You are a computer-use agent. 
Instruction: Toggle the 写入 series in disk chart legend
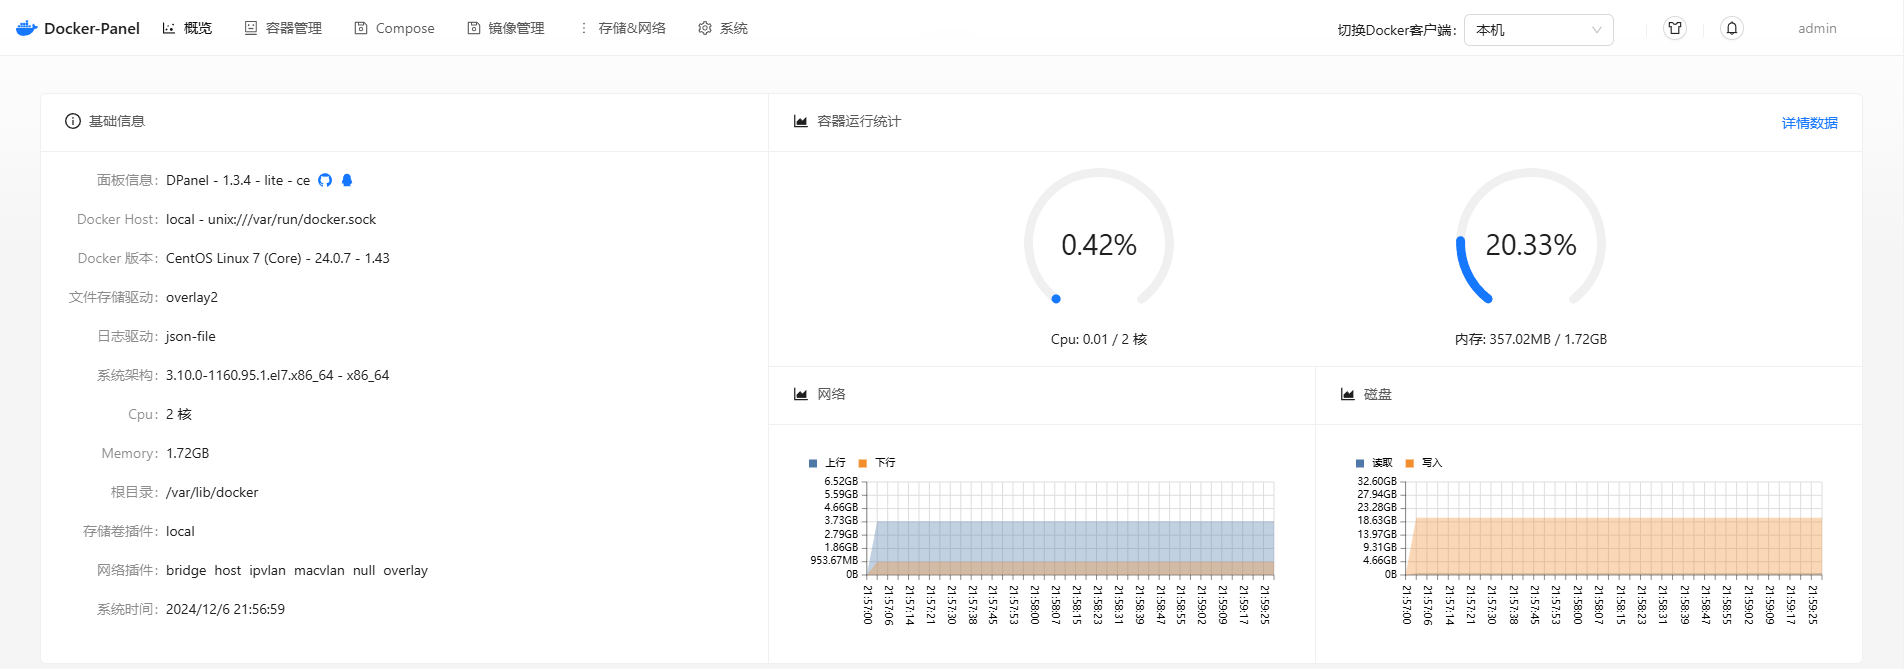click(x=1424, y=463)
